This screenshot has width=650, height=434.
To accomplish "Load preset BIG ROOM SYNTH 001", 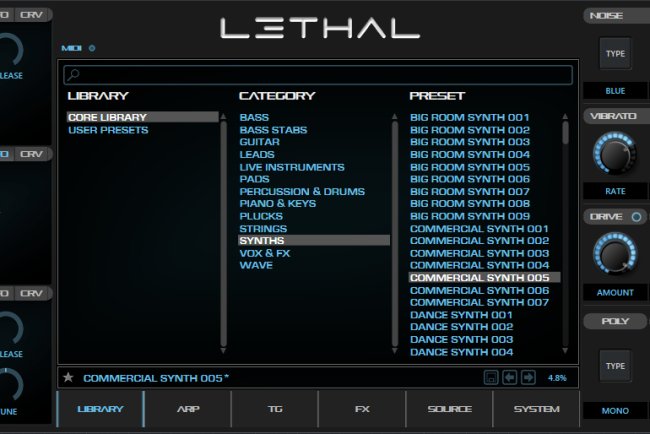I will click(x=470, y=117).
